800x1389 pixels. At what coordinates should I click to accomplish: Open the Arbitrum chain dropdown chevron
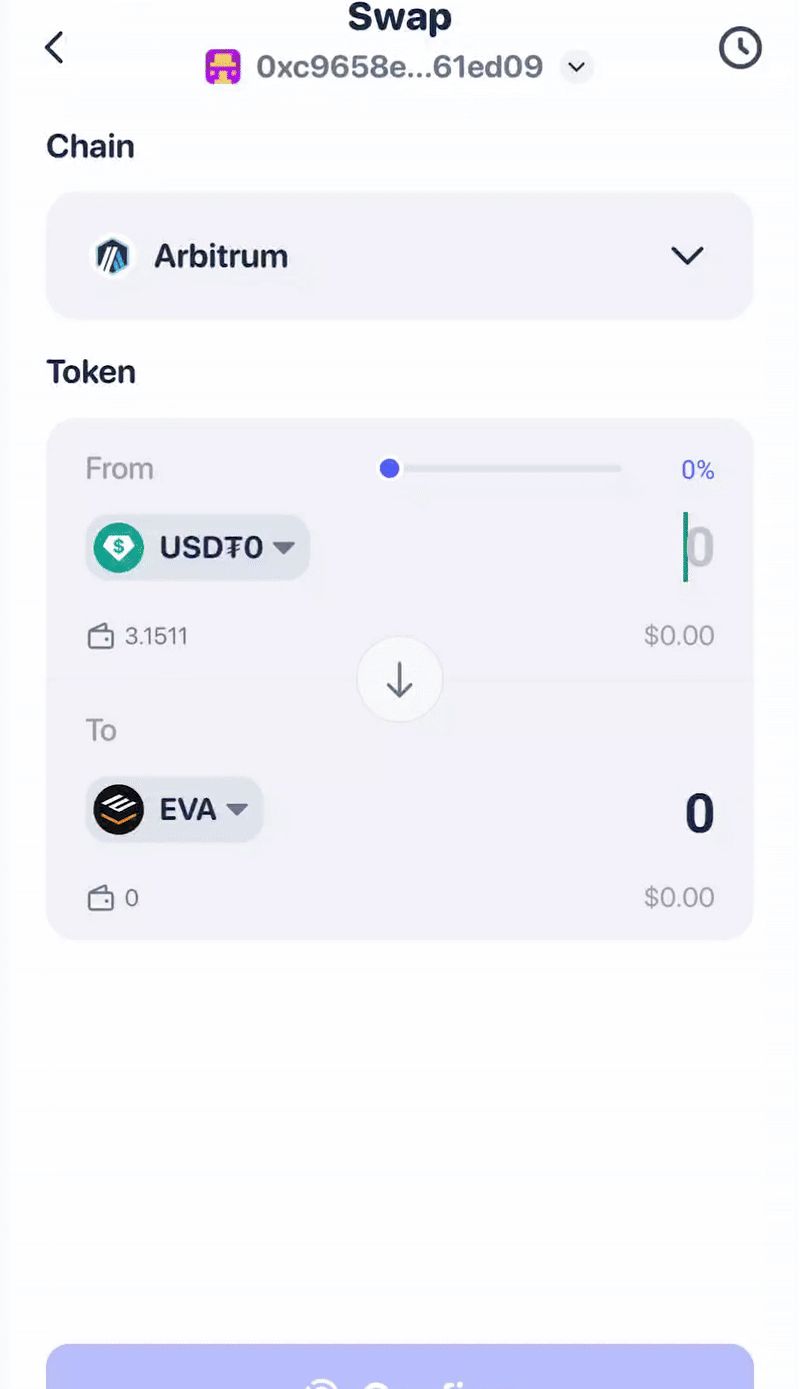pos(687,256)
